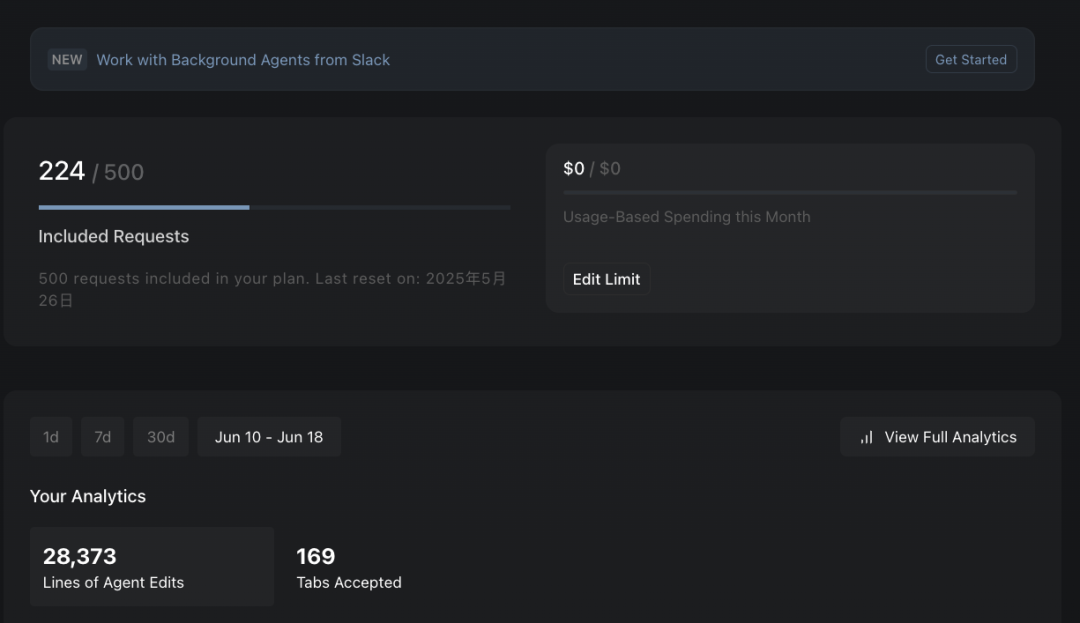The image size is (1080, 623).
Task: Select the Lines of Agent Edits card
Action: click(152, 567)
